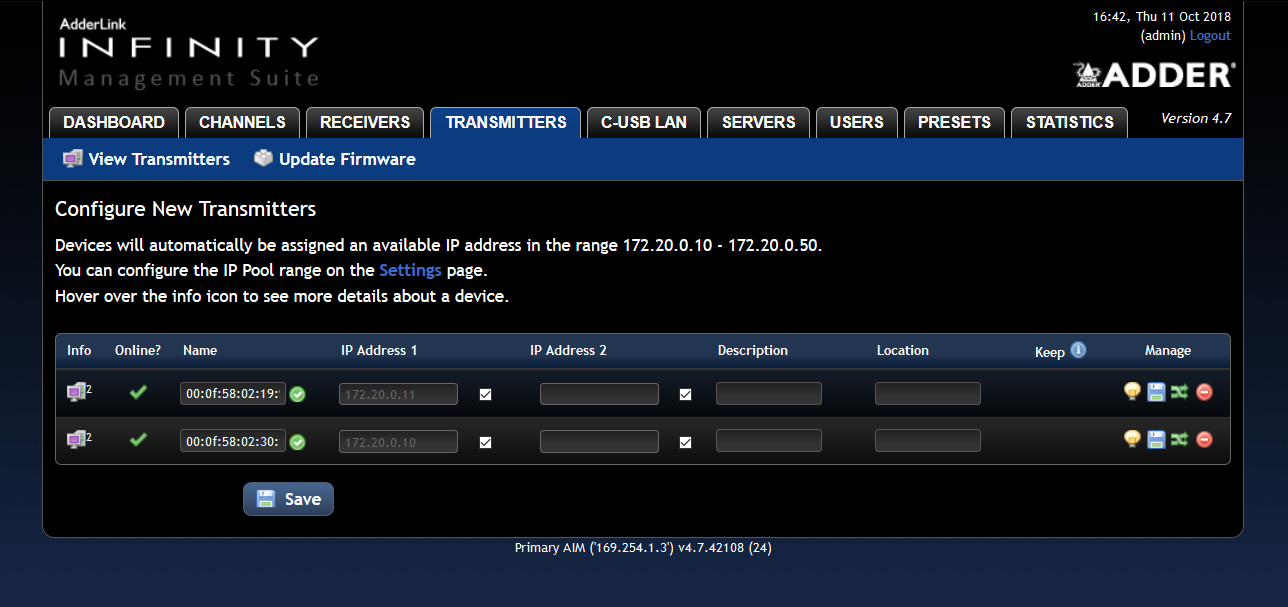The image size is (1288, 607).
Task: Click the View Transmitters monitor icon
Action: pyautogui.click(x=72, y=159)
